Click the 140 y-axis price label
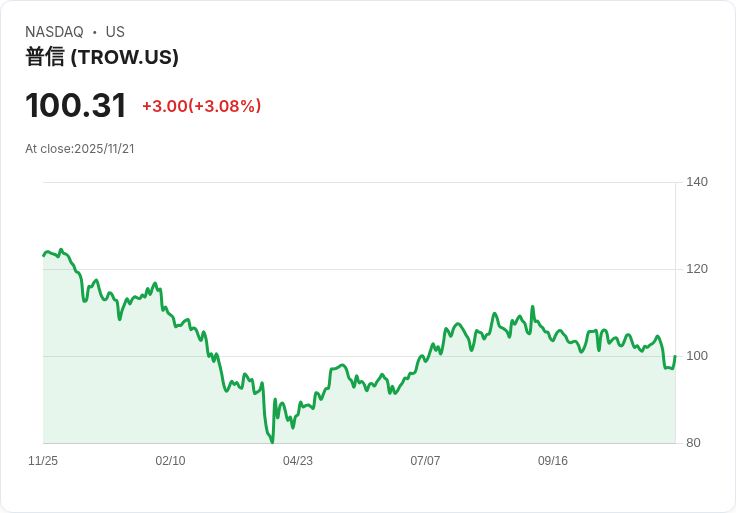This screenshot has width=736, height=513. [x=697, y=182]
